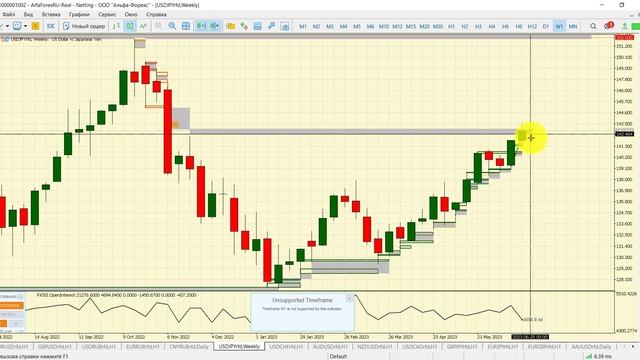Switch chart to candlestick mode

tap(130, 26)
